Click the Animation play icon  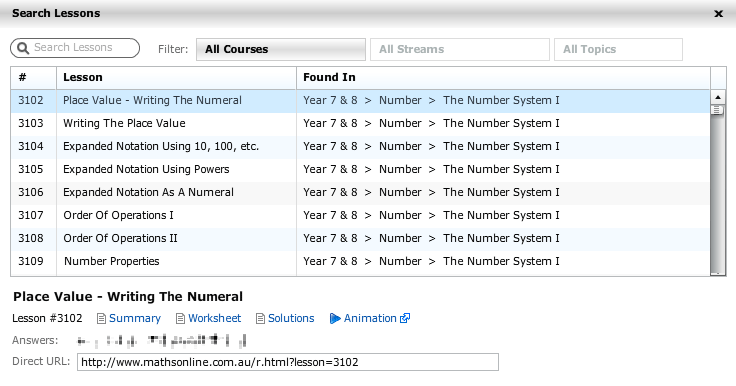click(335, 319)
